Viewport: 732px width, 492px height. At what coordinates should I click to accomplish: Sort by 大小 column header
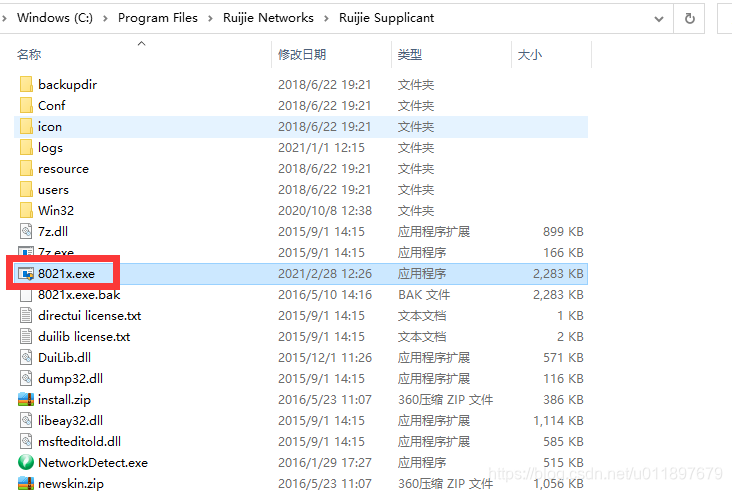tap(530, 55)
